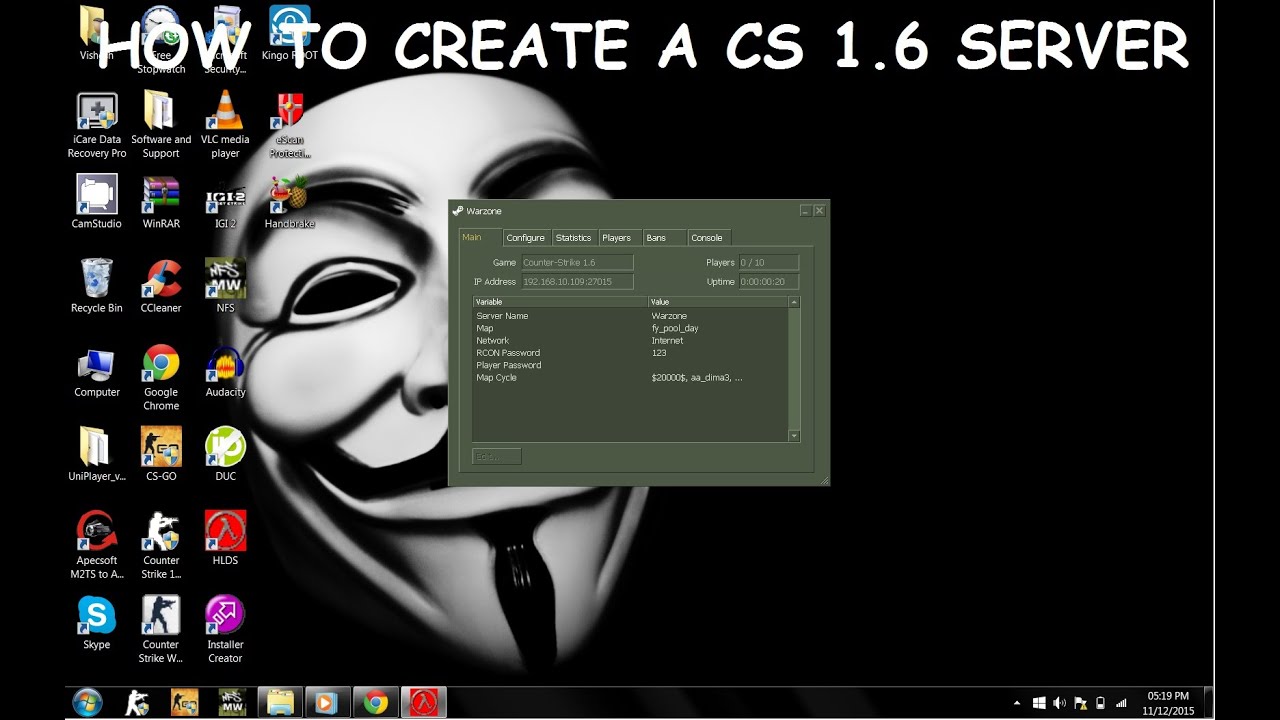
Task: Select the HLDS desktop shortcut
Action: [225, 539]
